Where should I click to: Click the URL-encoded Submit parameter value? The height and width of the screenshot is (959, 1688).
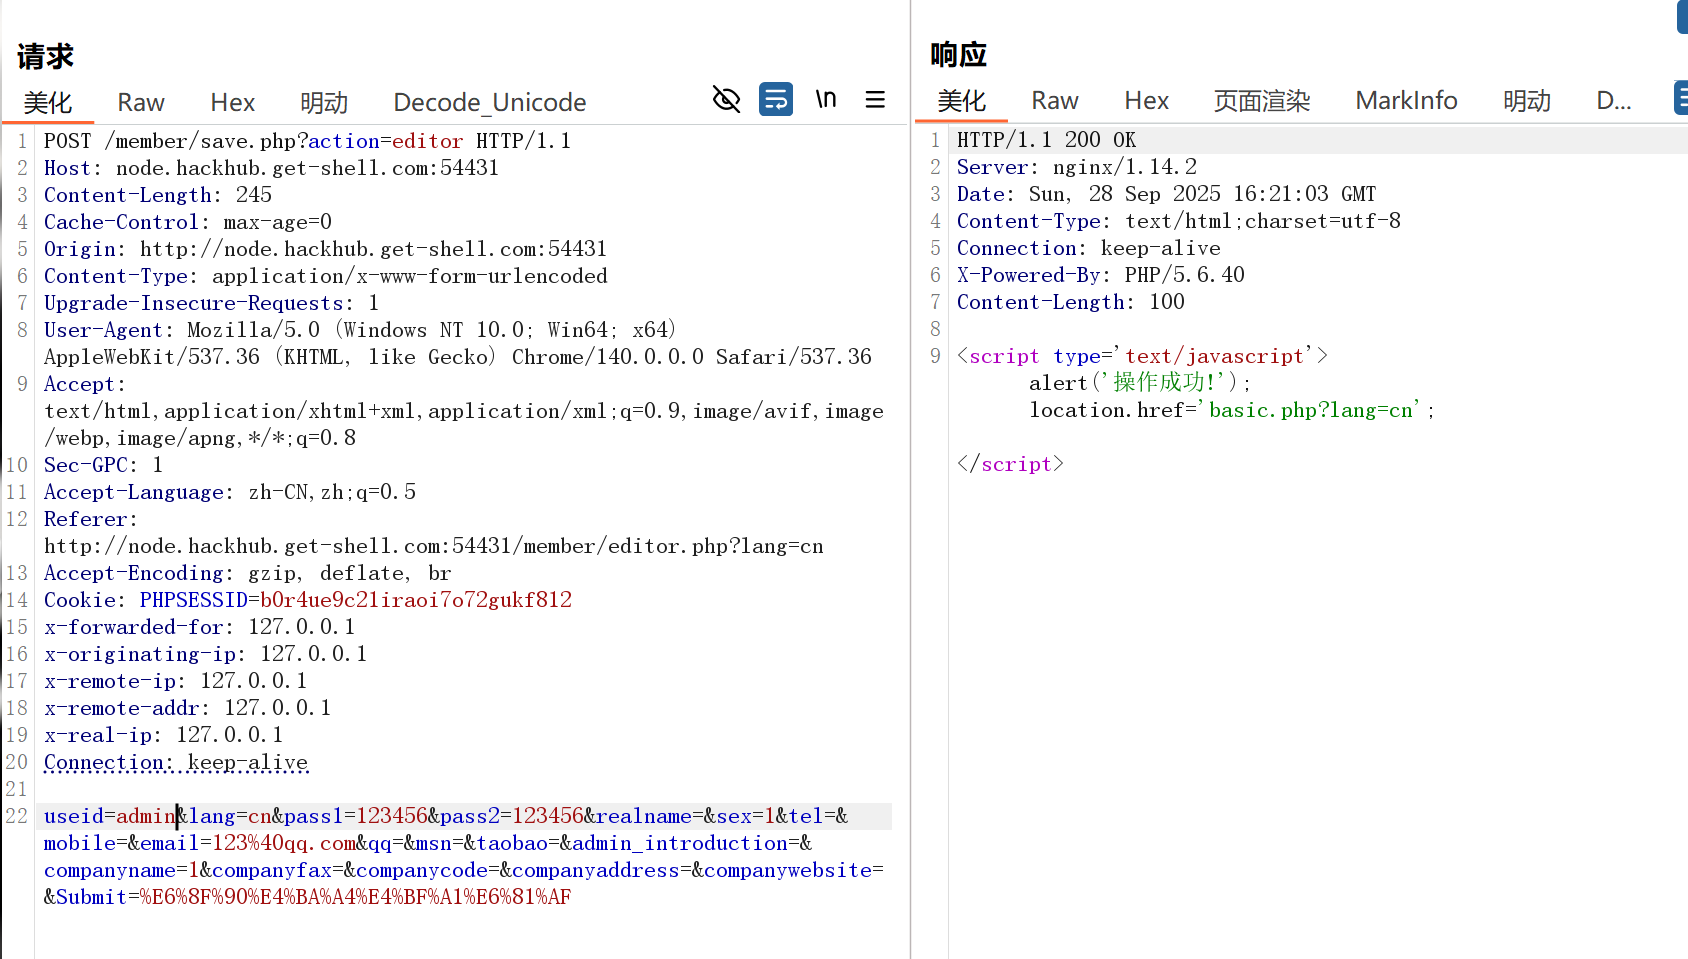coord(356,897)
